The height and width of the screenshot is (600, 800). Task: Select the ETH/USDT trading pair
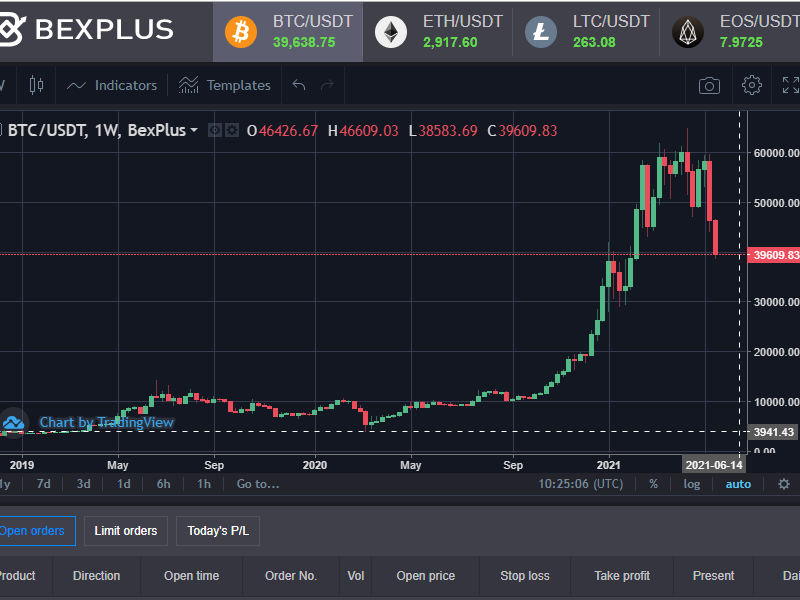(x=442, y=31)
